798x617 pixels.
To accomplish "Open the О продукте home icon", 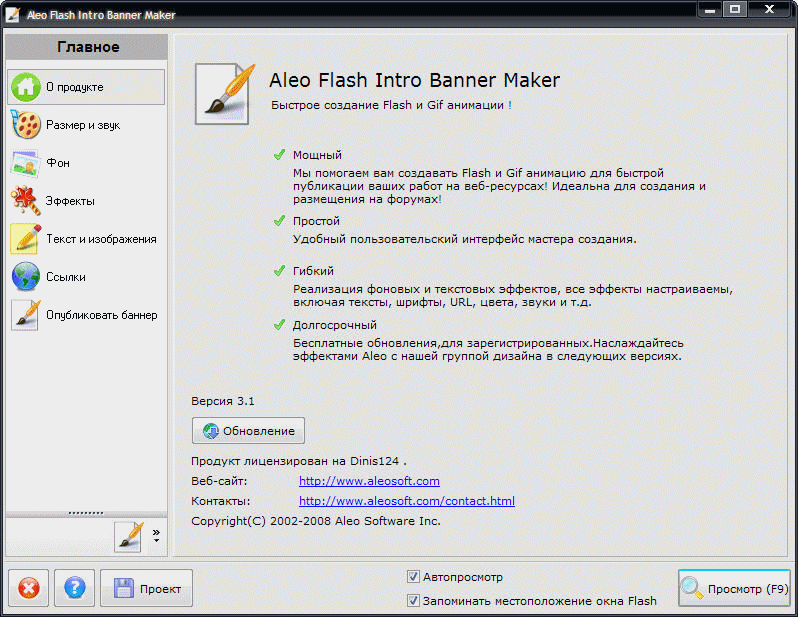I will pyautogui.click(x=25, y=87).
